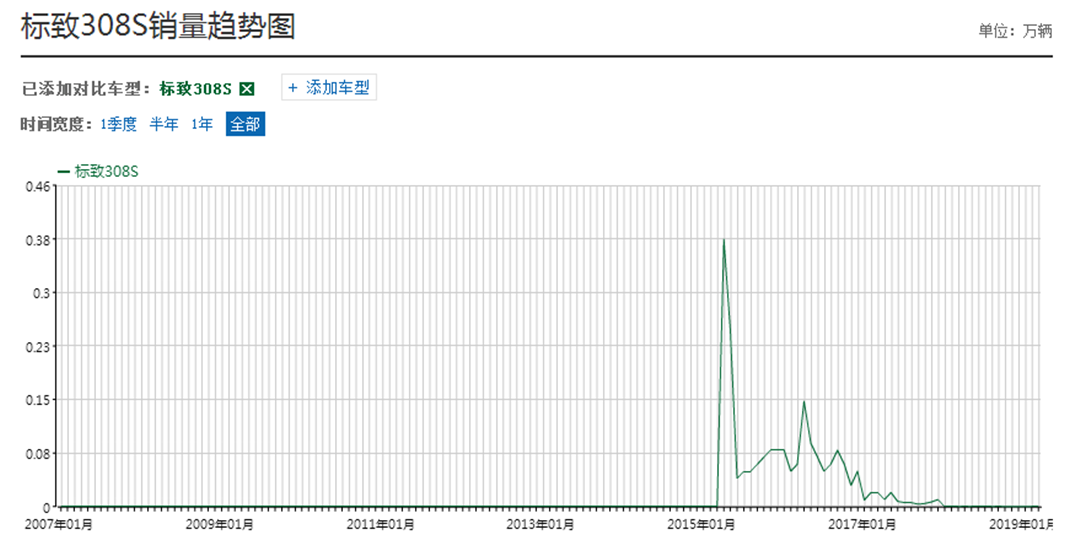
Task: Click the 标致308S销量趋势图 page title
Action: (158, 27)
